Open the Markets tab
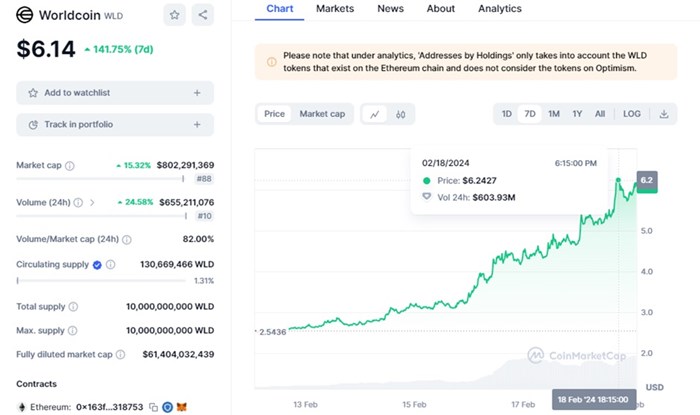 tap(334, 8)
